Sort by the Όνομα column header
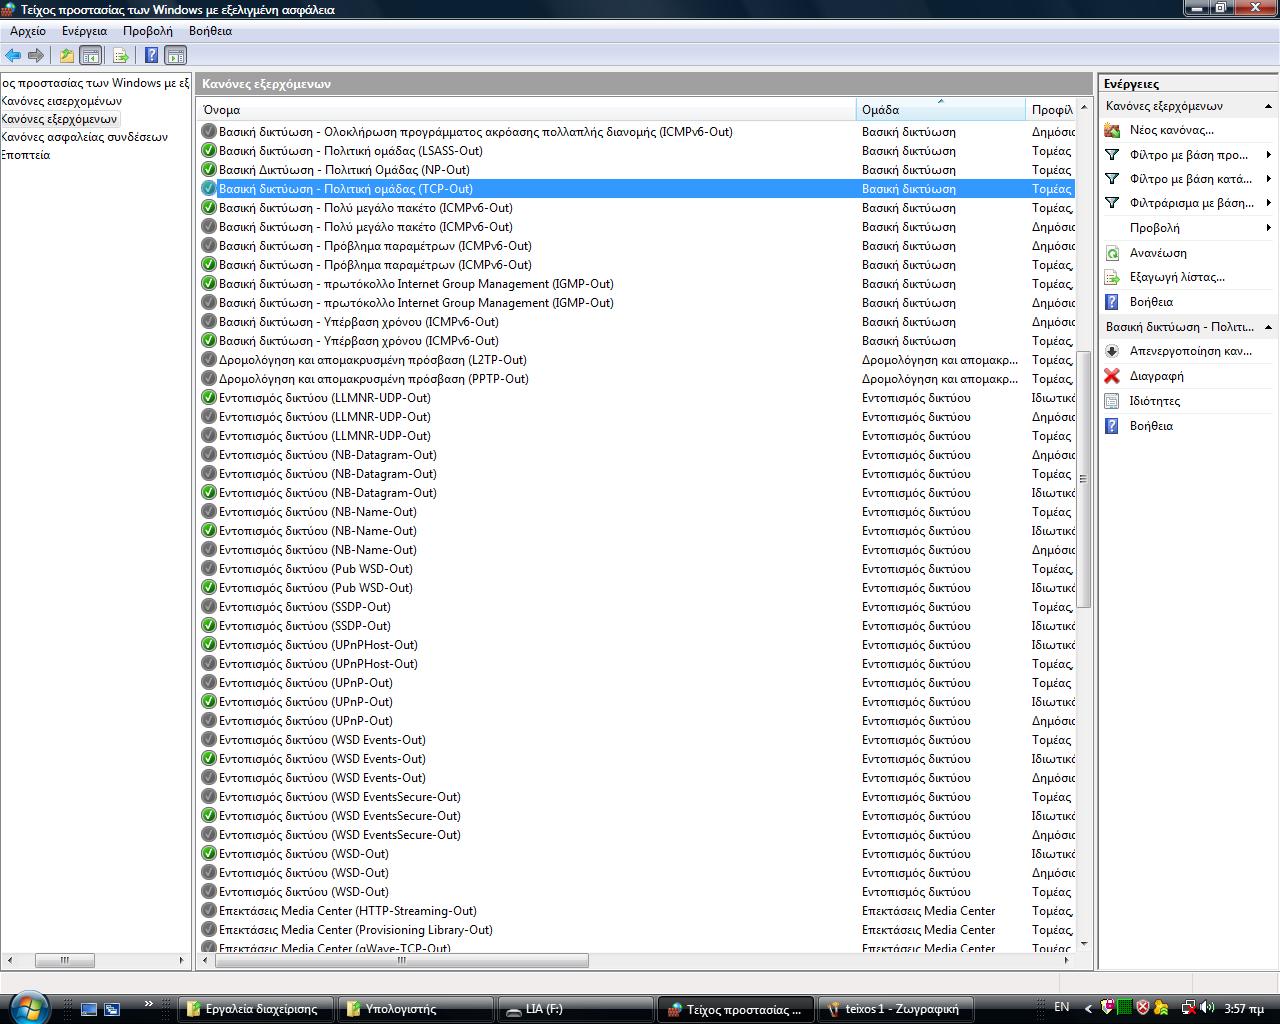The height and width of the screenshot is (1024, 1280). point(526,110)
